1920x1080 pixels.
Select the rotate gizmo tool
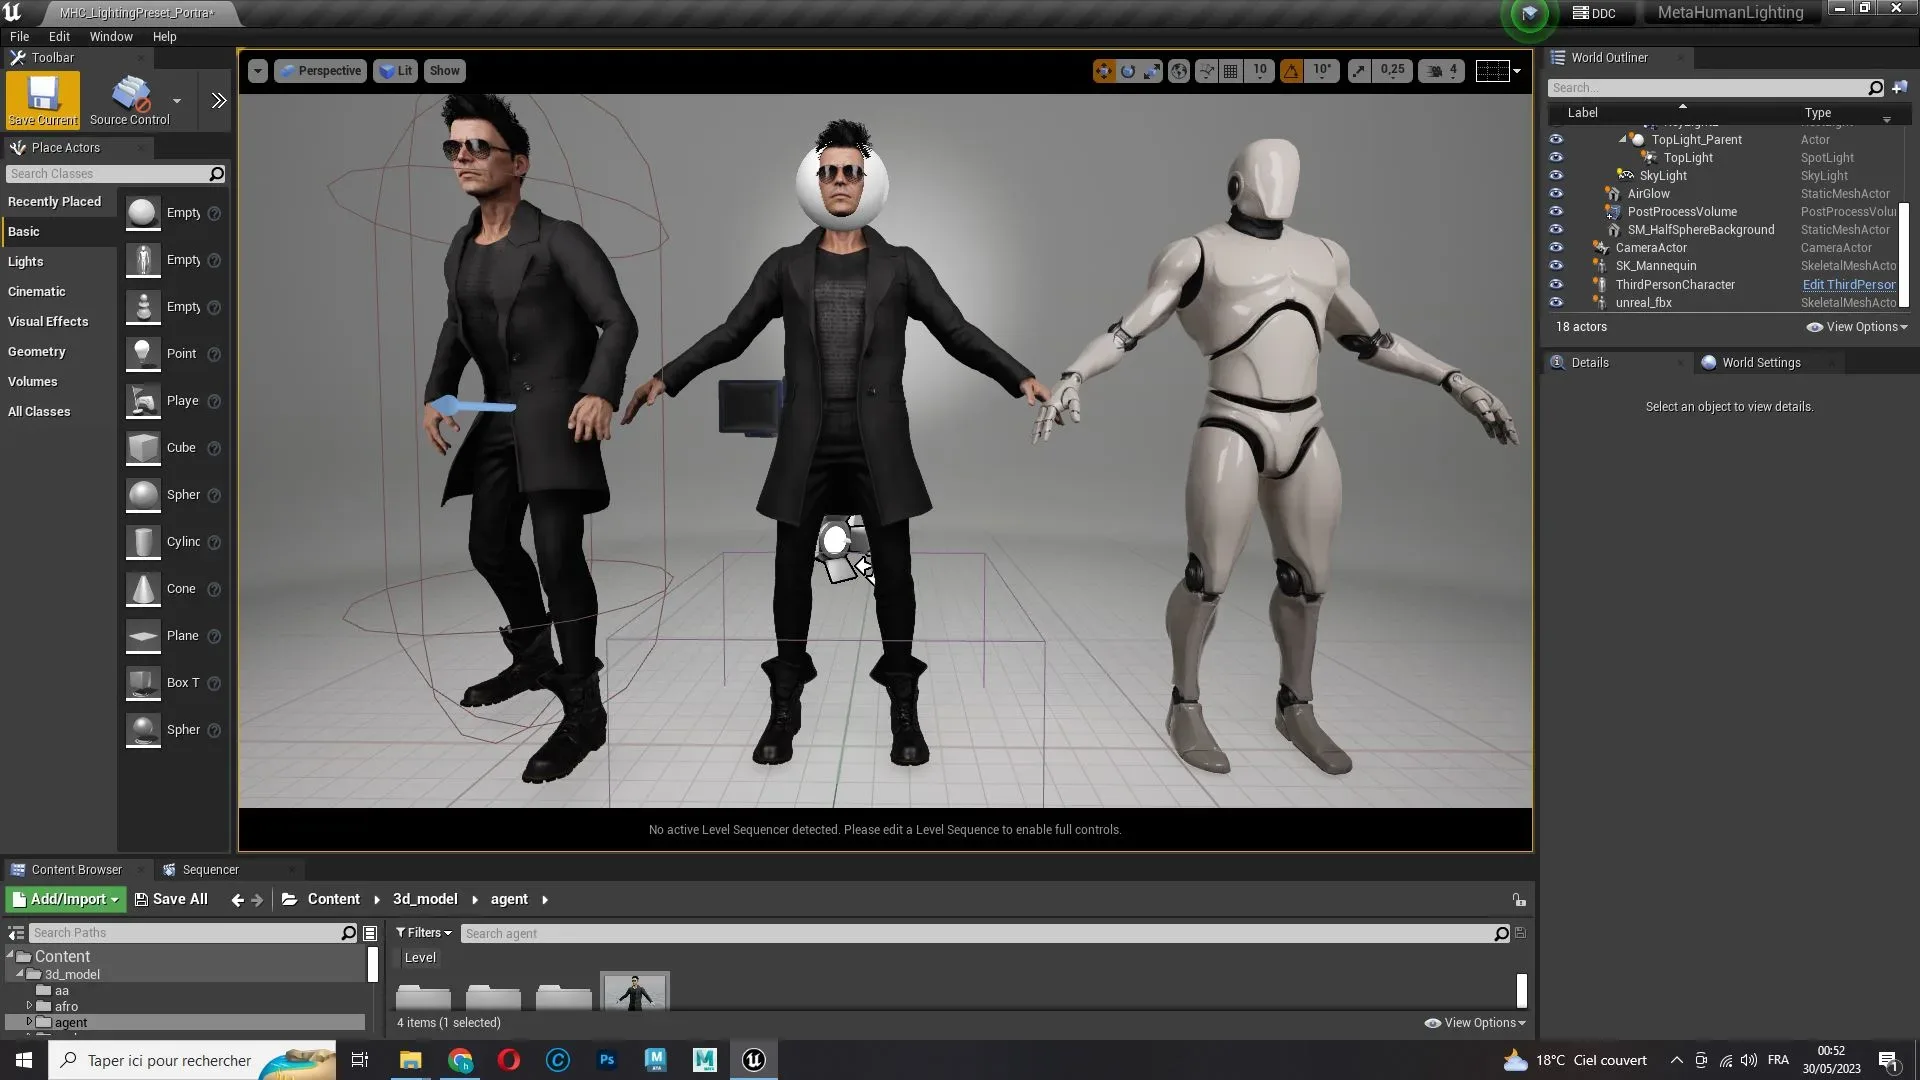(1128, 71)
